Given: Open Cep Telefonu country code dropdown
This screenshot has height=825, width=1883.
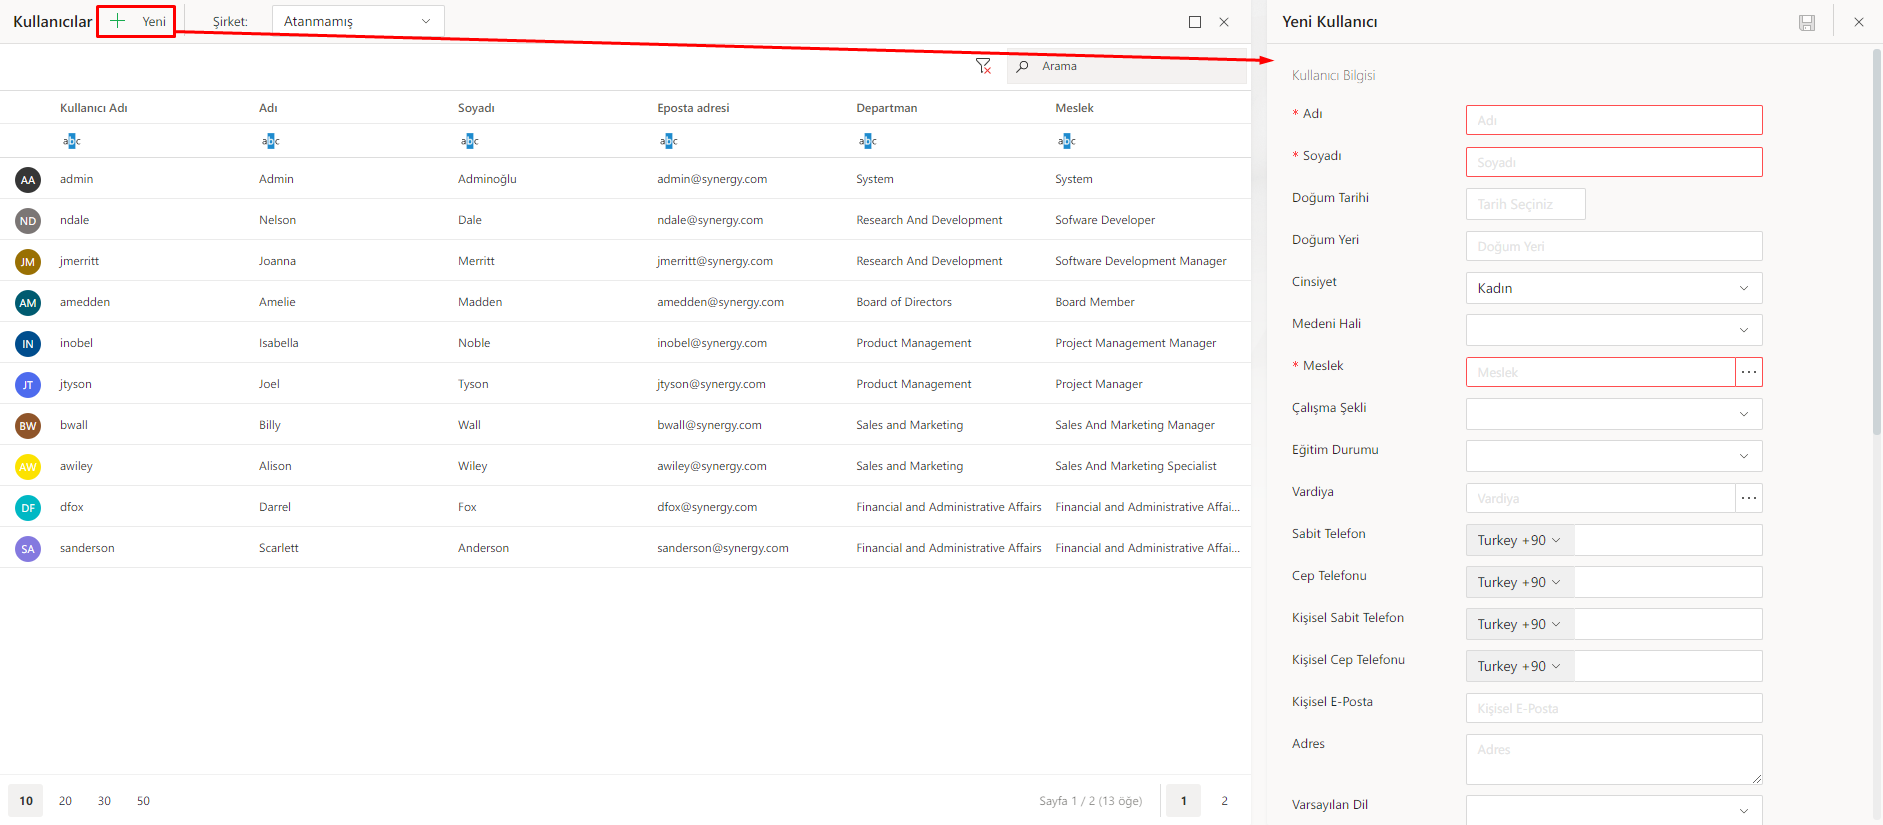Looking at the screenshot, I should pyautogui.click(x=1520, y=582).
